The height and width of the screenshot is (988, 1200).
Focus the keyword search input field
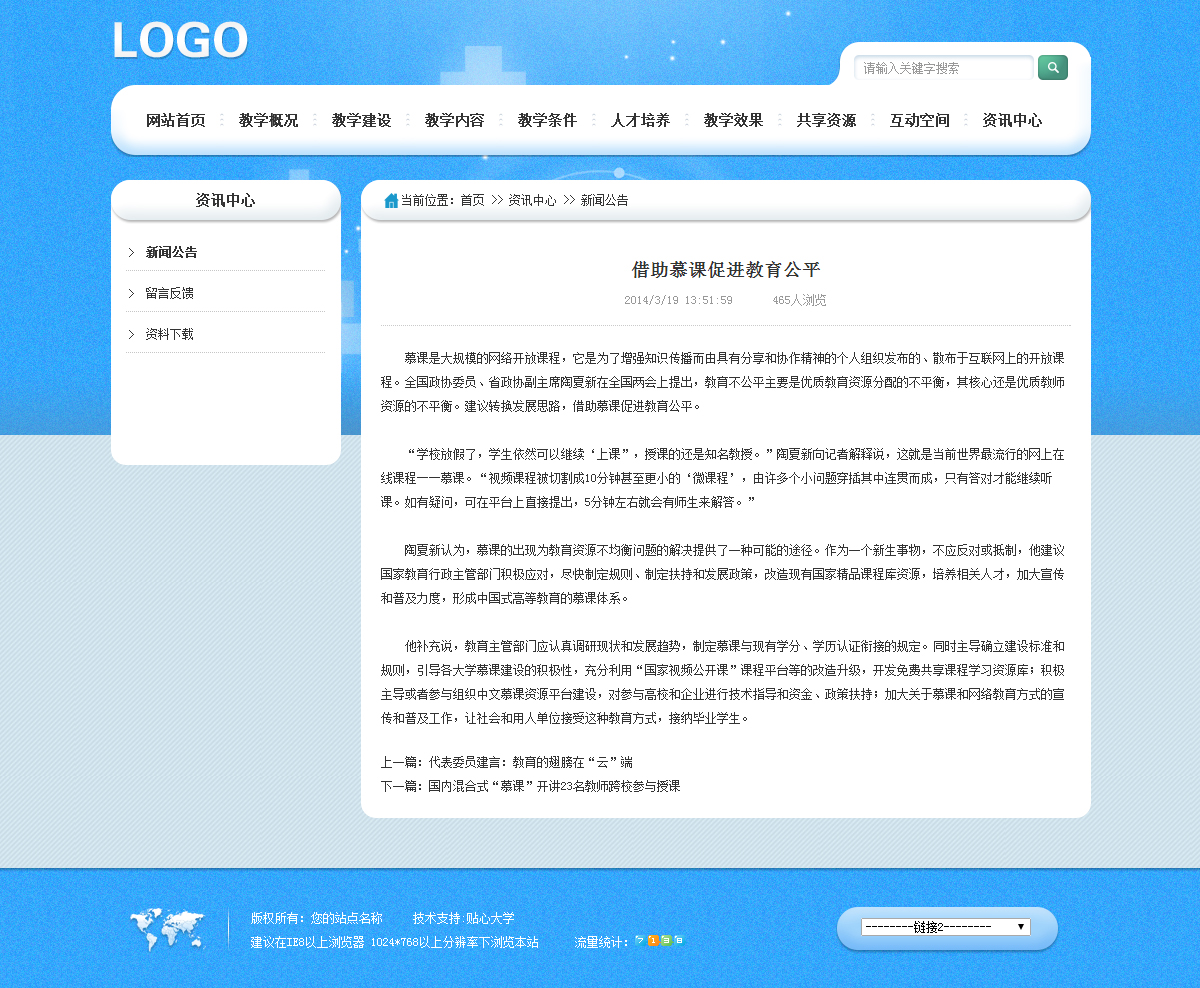point(943,68)
